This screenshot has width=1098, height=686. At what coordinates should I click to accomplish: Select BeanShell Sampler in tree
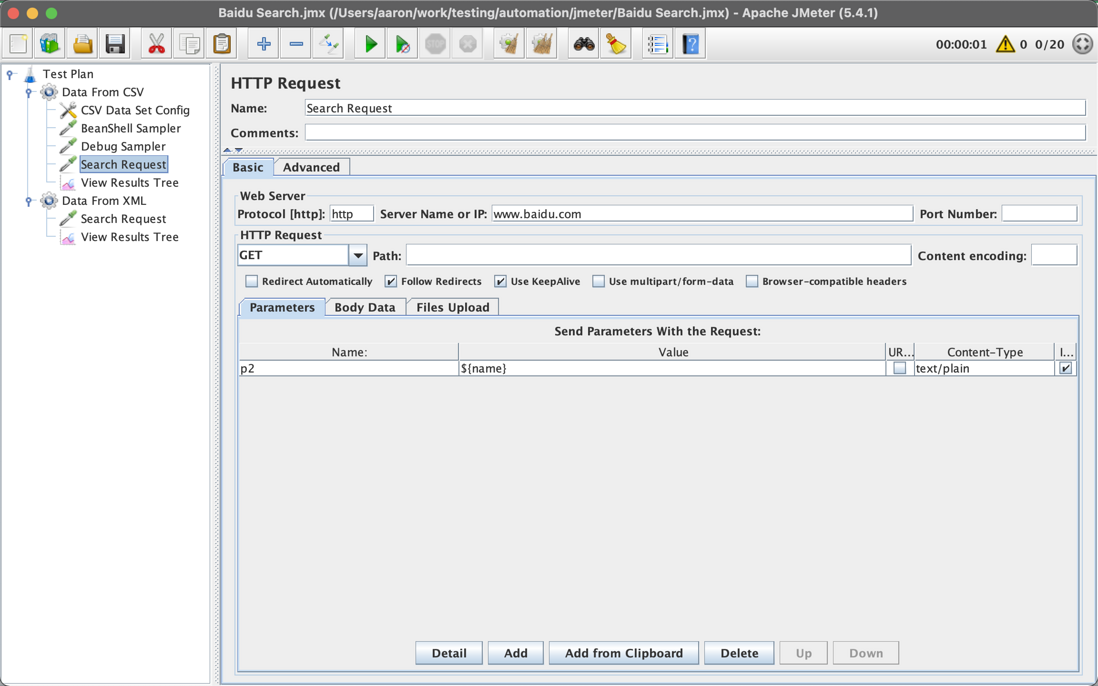pyautogui.click(x=130, y=128)
